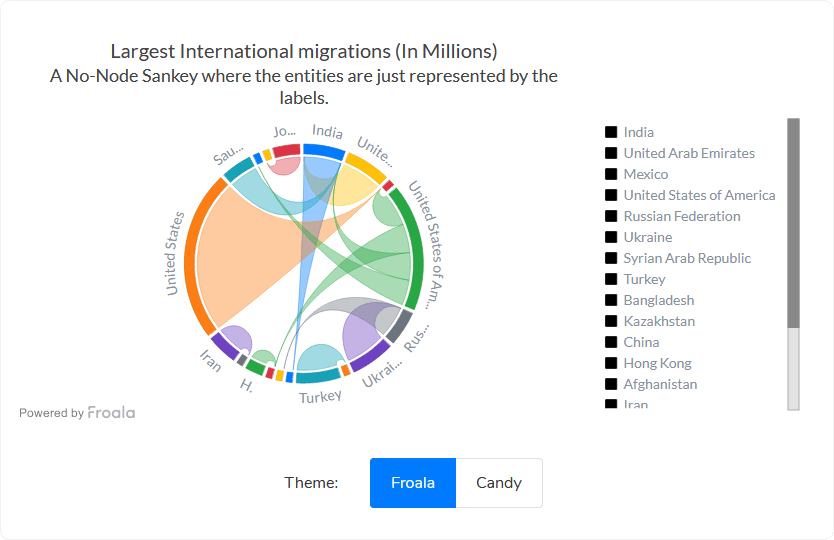Select the Candy theme option

(499, 483)
